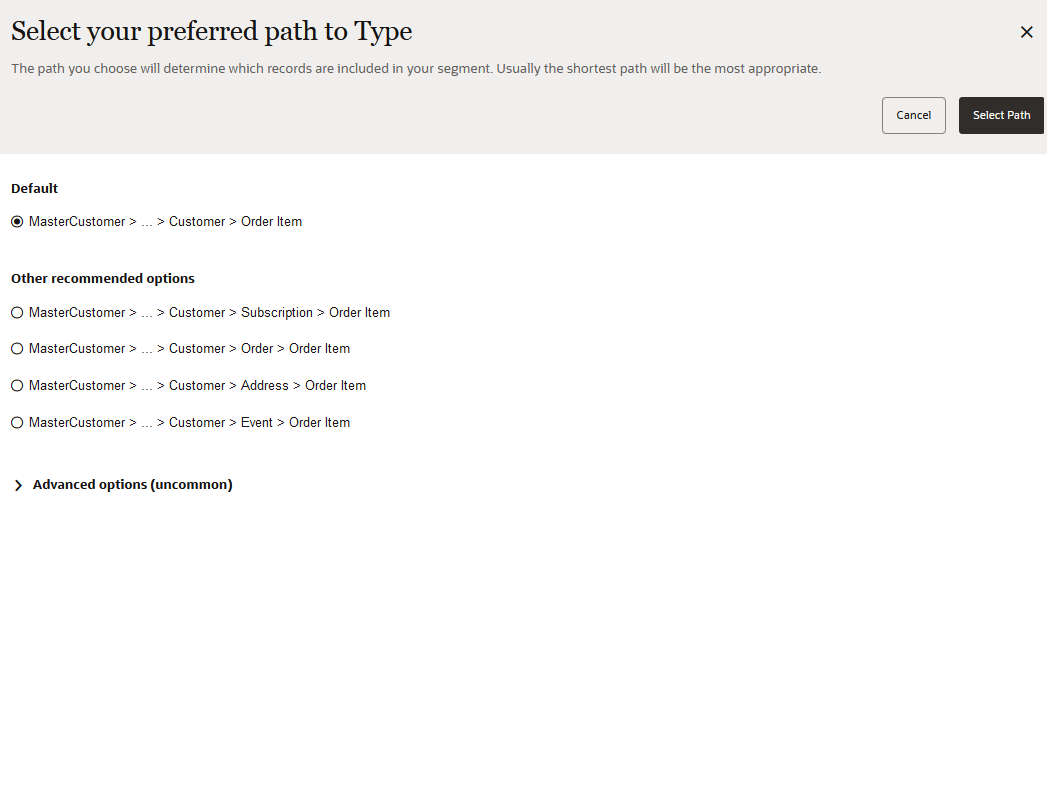Expand the ellipsis in the Event path
Image resolution: width=1047 pixels, height=796 pixels.
click(x=147, y=424)
